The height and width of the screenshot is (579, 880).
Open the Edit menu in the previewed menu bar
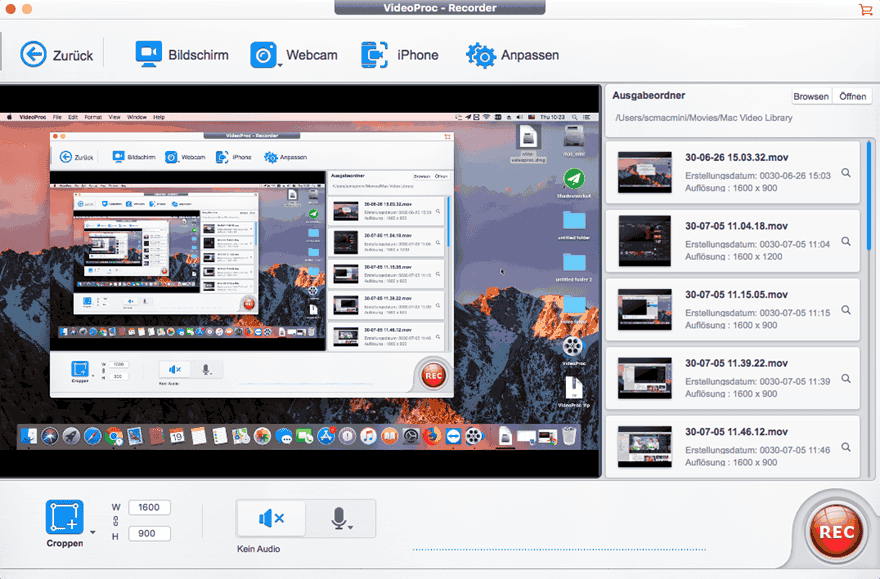tap(73, 117)
